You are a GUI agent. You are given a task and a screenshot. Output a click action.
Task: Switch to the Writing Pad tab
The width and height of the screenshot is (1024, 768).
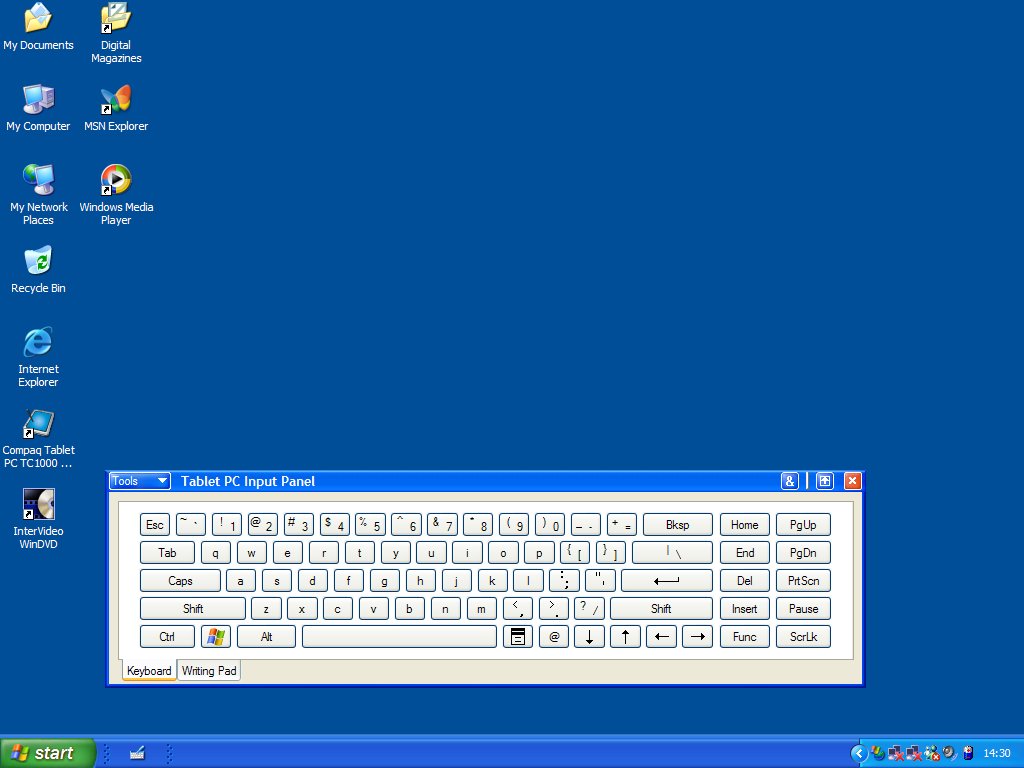point(209,671)
